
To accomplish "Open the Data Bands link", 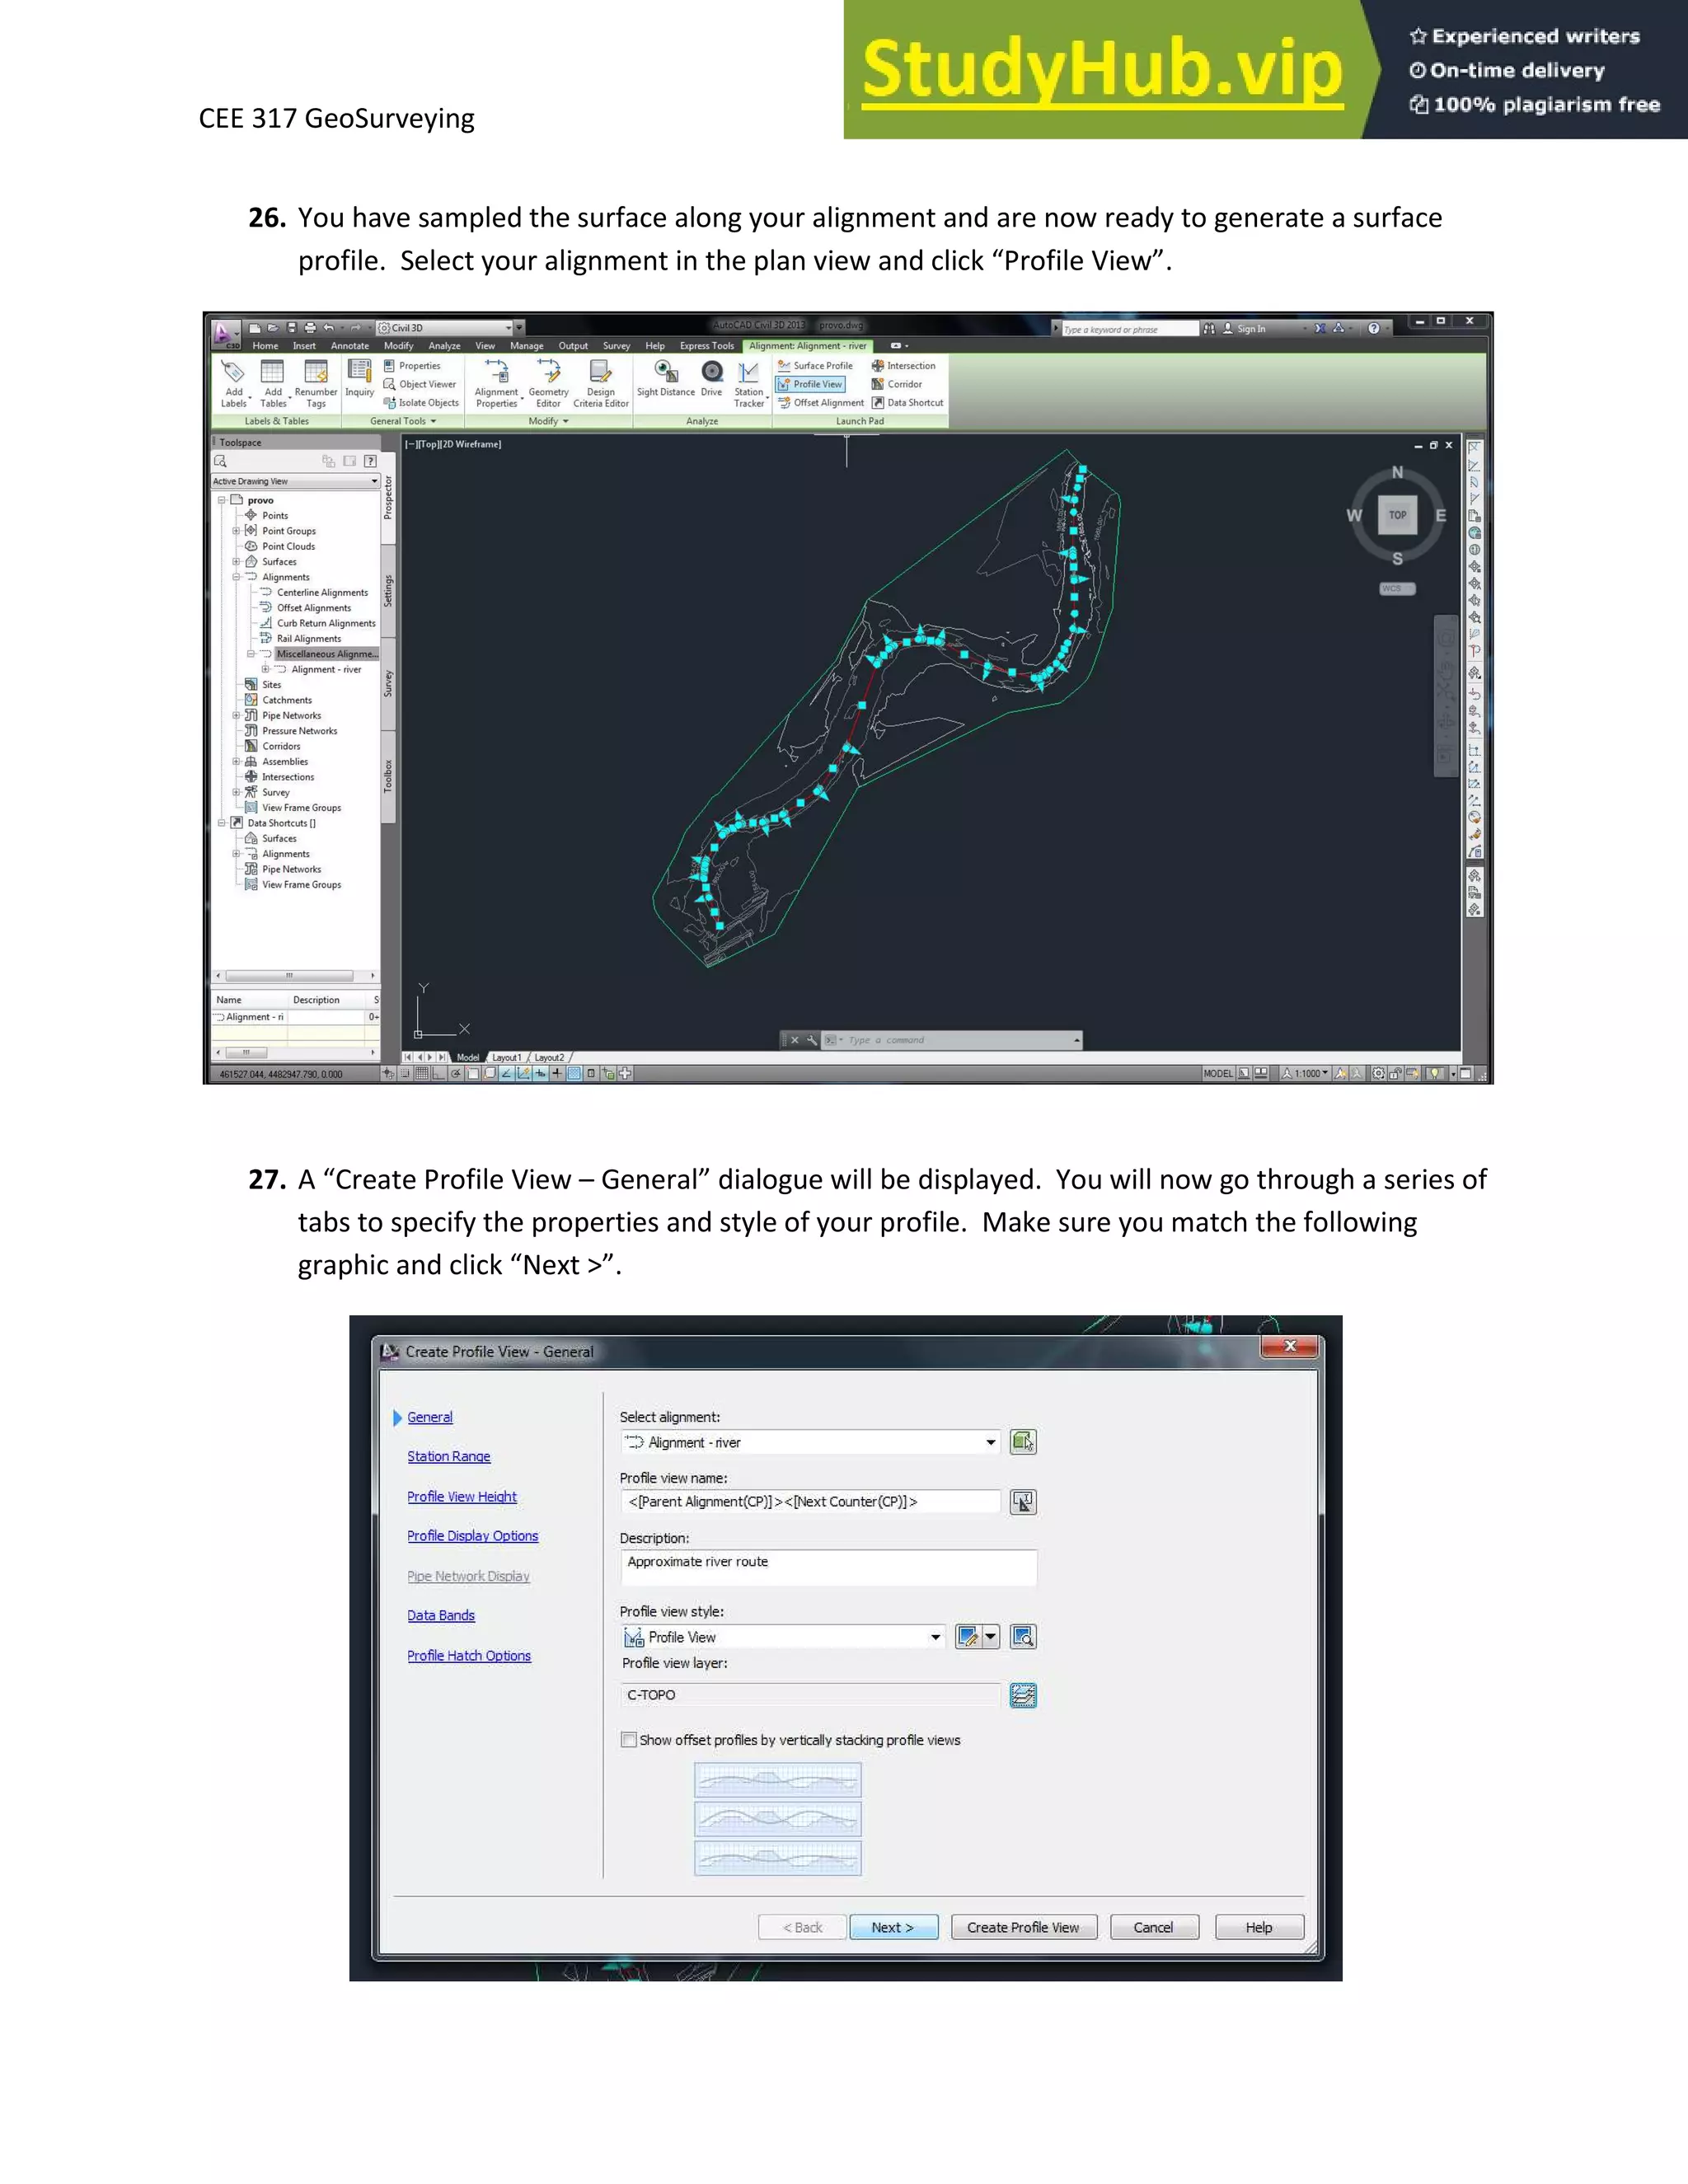I will [x=441, y=1615].
